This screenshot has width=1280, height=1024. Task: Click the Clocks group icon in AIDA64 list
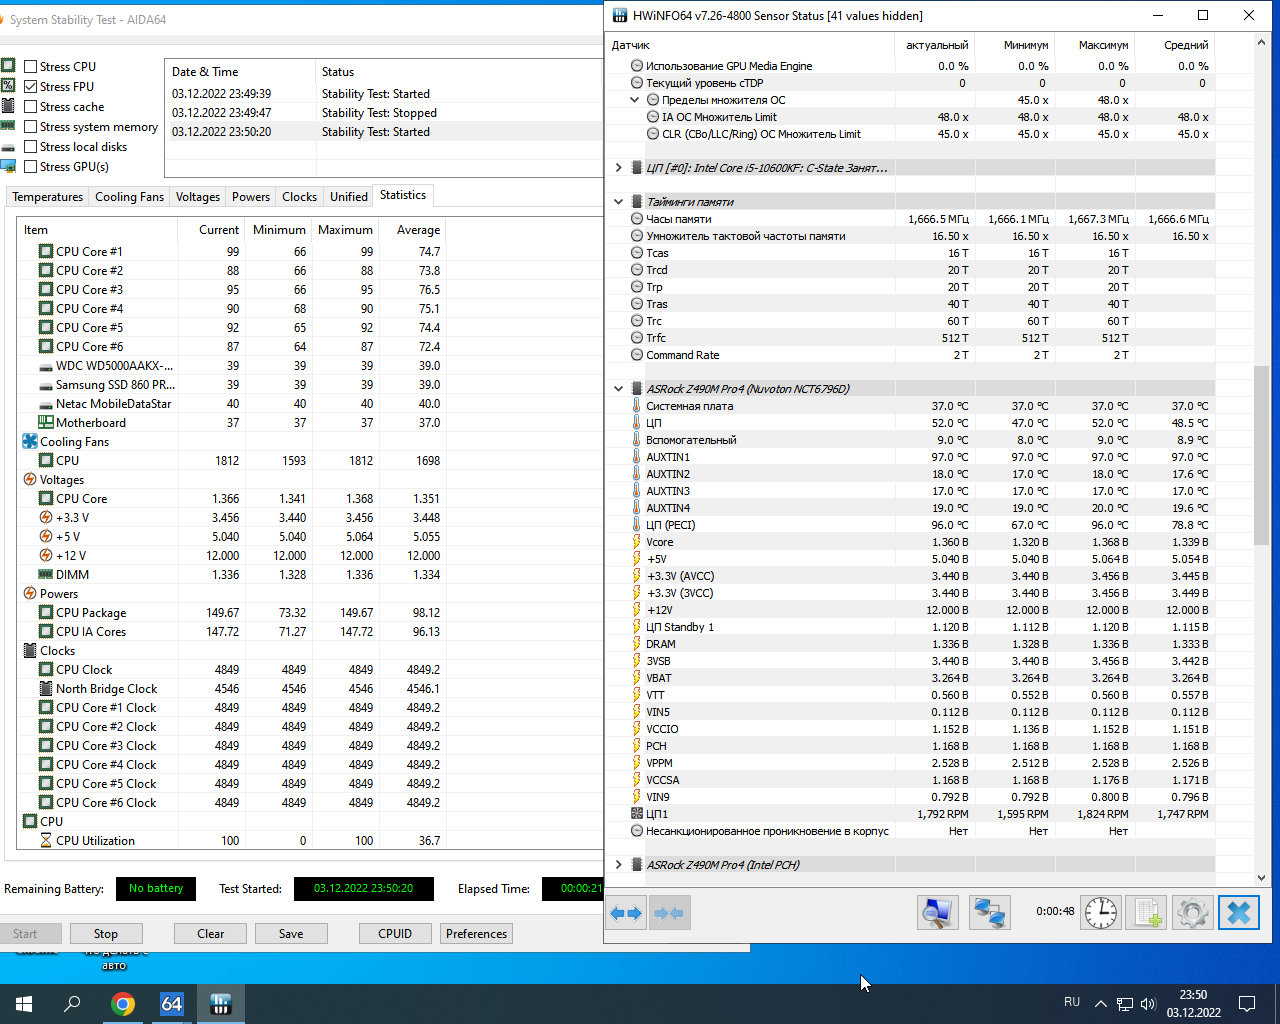[30, 650]
